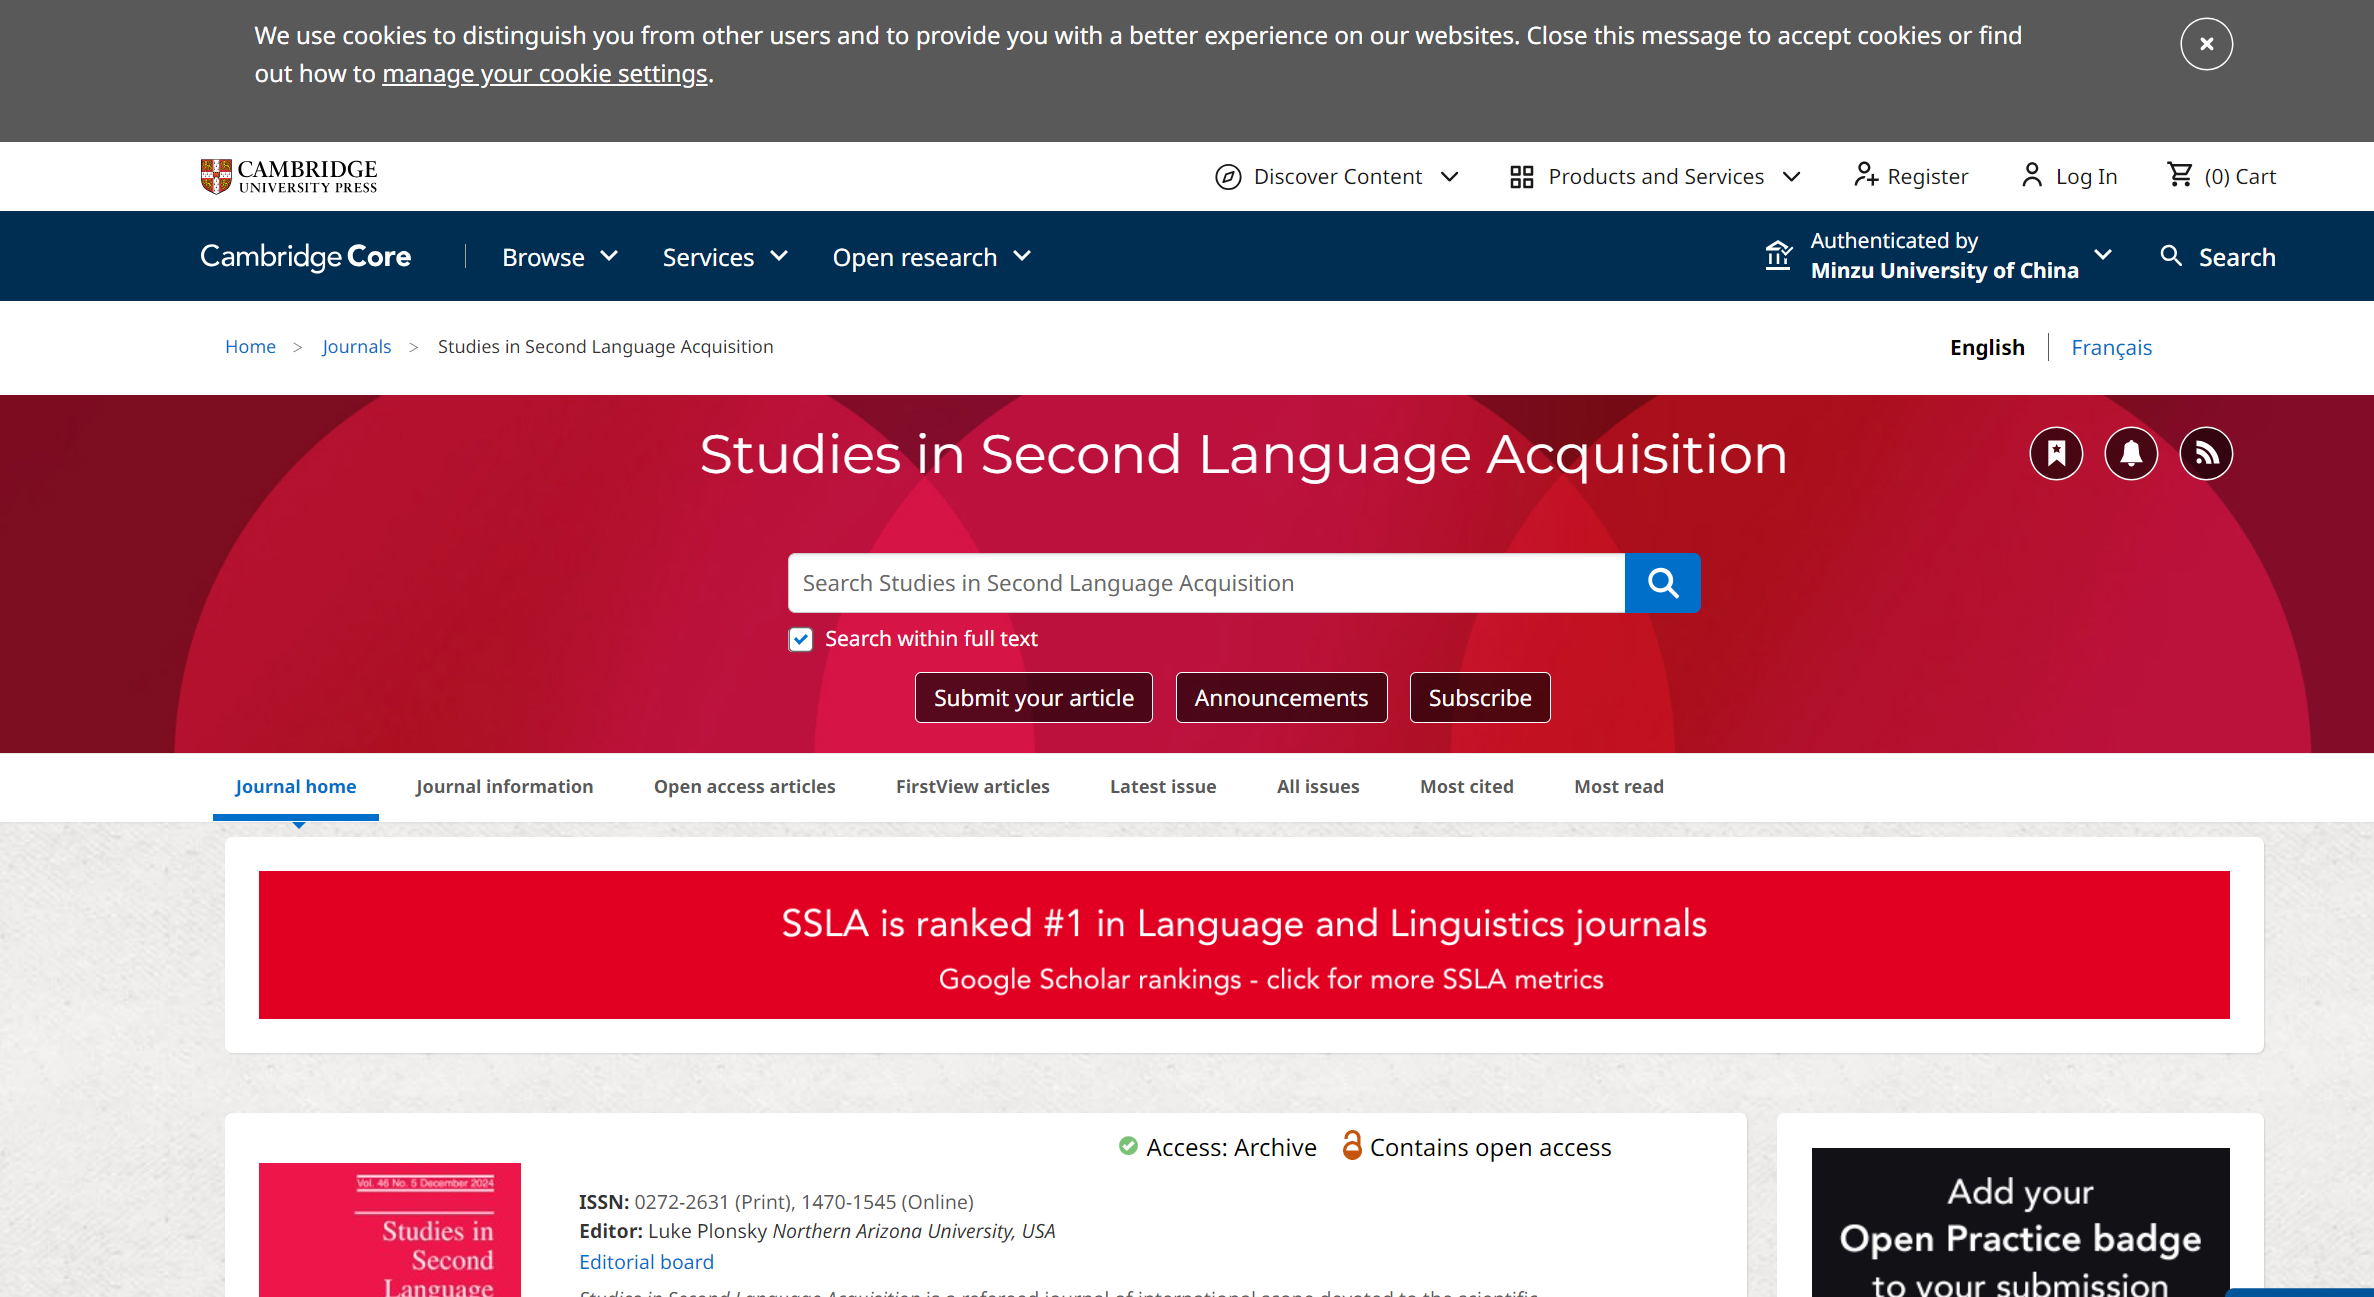Click the institution building icon
This screenshot has height=1297, width=2374.
1778,255
